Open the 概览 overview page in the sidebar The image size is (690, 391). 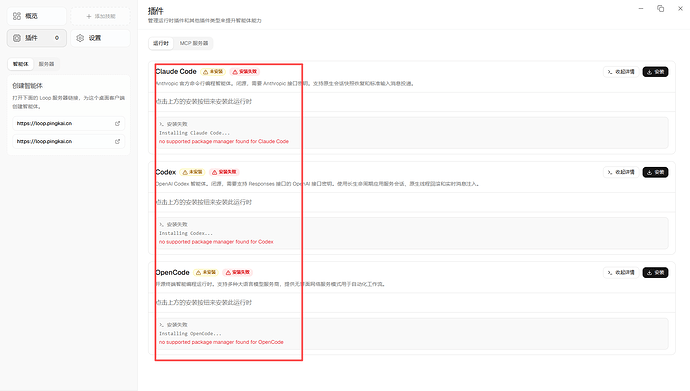coord(37,16)
